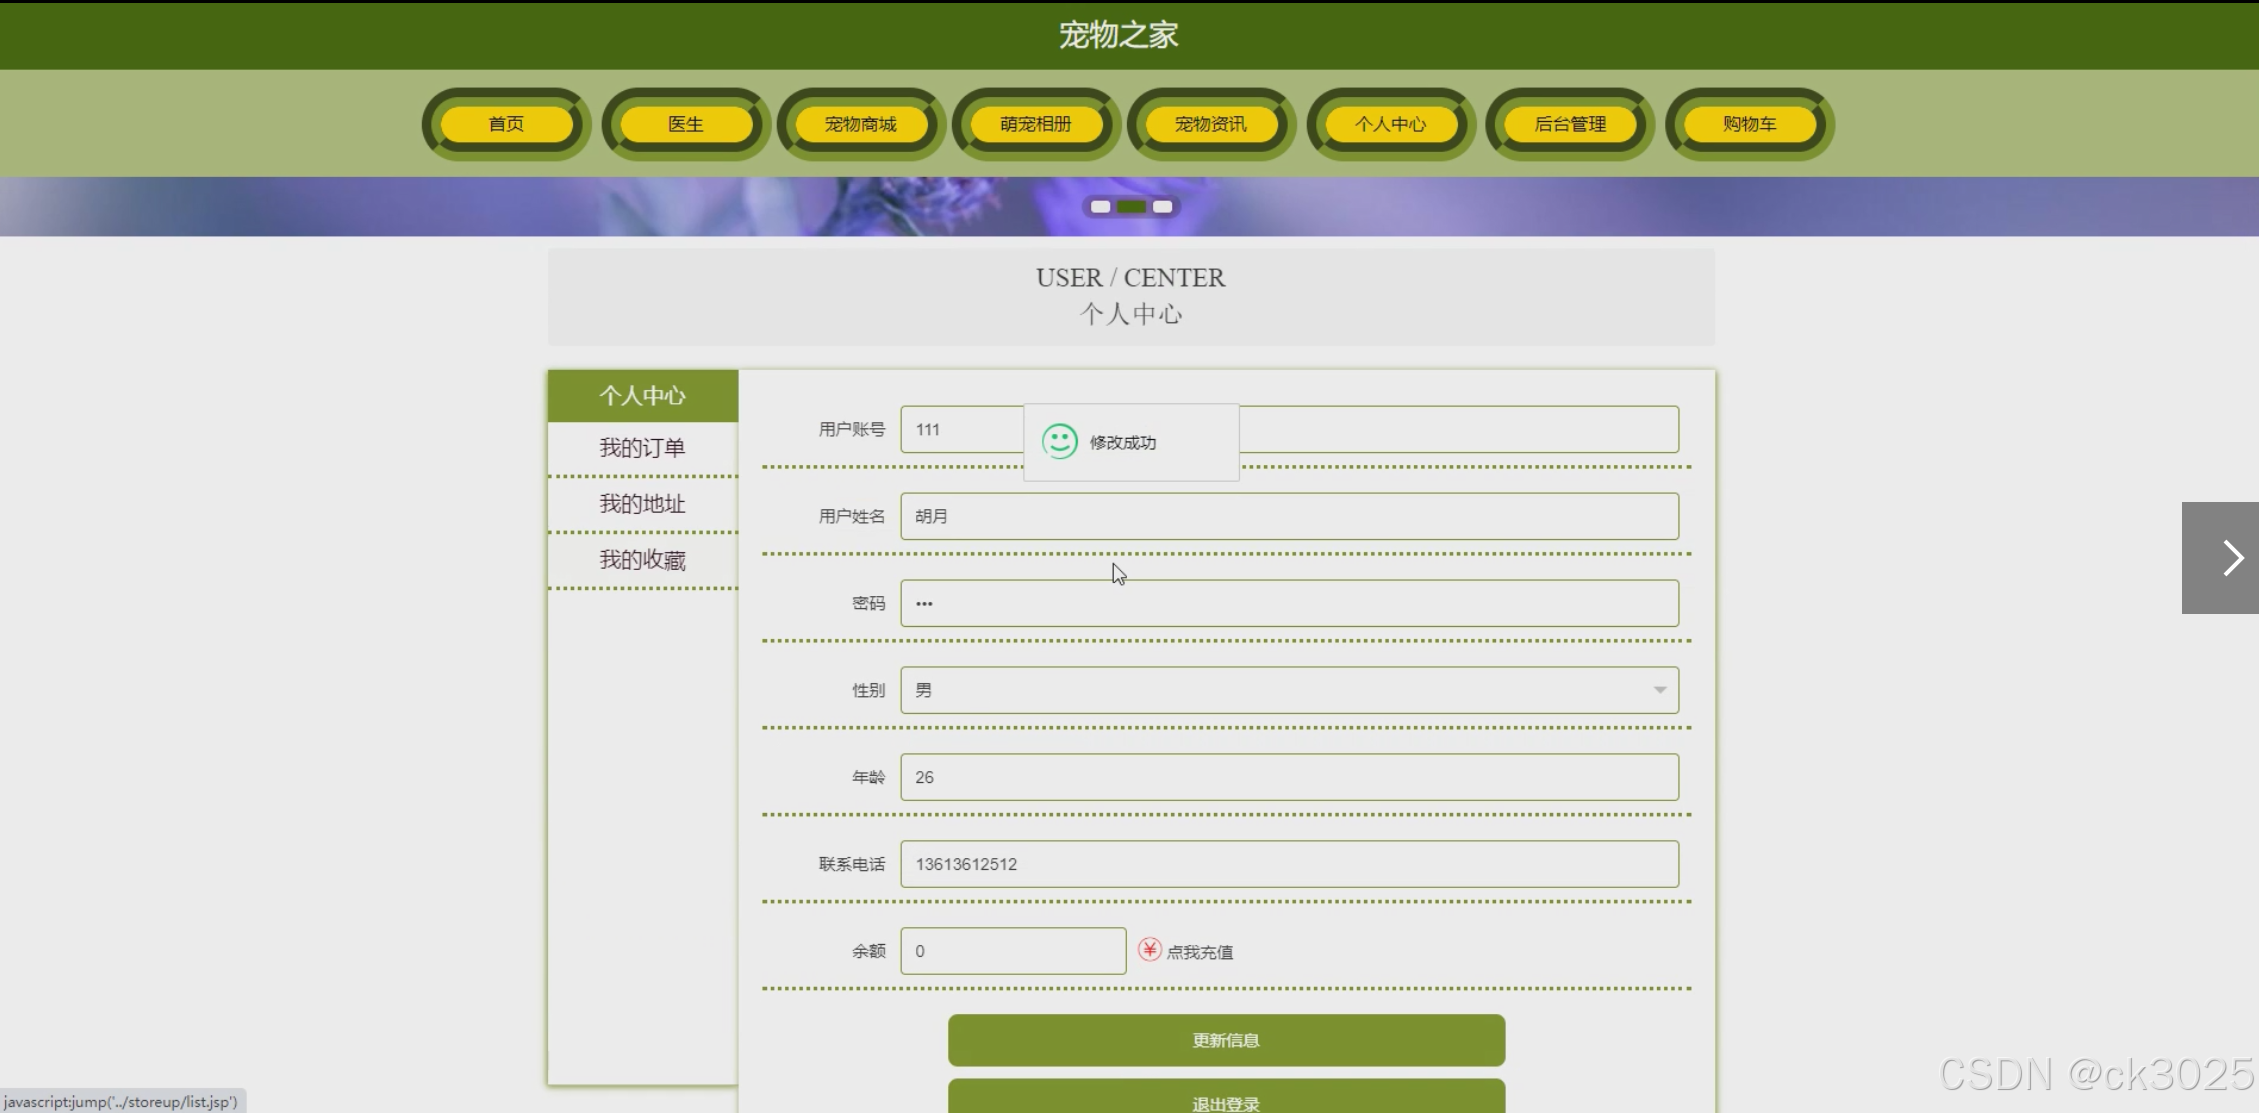Click 点我充值 recharge link
2259x1113 pixels.
(1200, 952)
